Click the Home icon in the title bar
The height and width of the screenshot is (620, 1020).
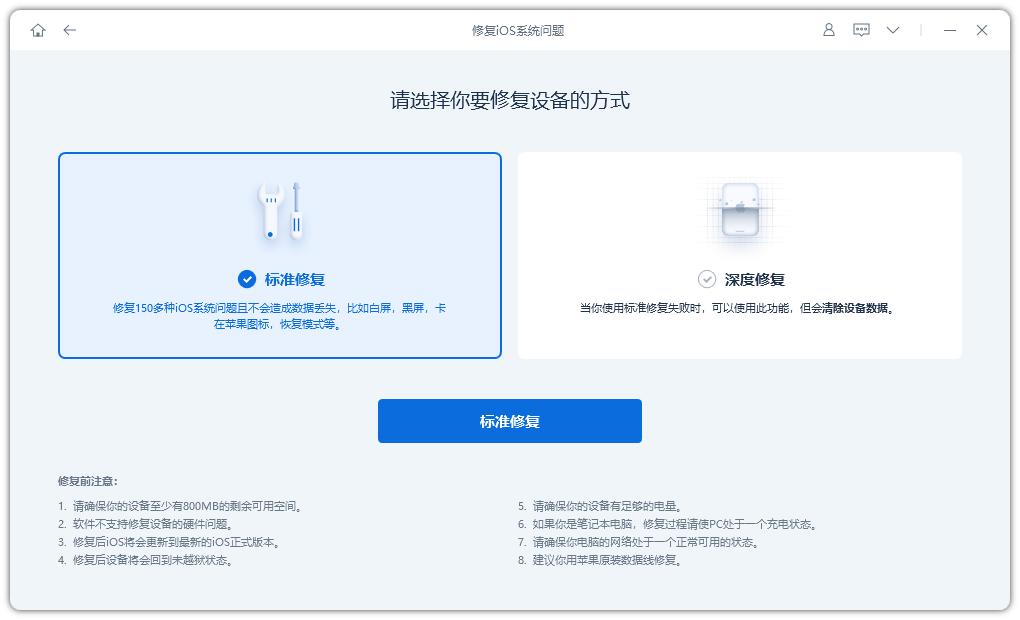[38, 30]
